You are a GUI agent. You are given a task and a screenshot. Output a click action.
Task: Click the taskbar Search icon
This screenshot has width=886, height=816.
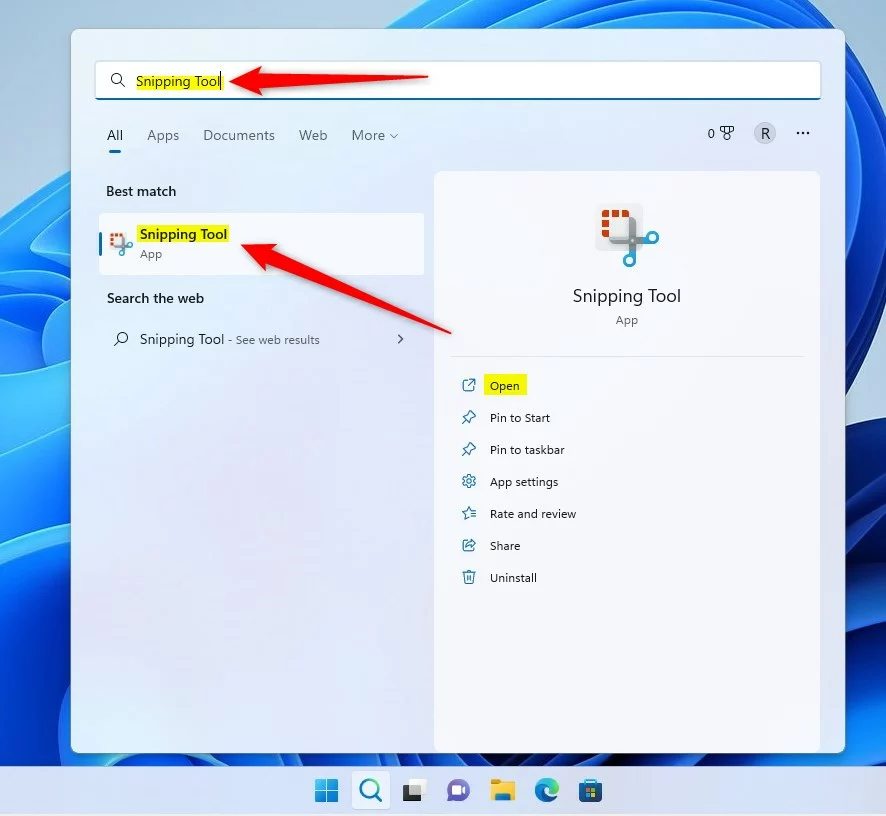[x=371, y=790]
